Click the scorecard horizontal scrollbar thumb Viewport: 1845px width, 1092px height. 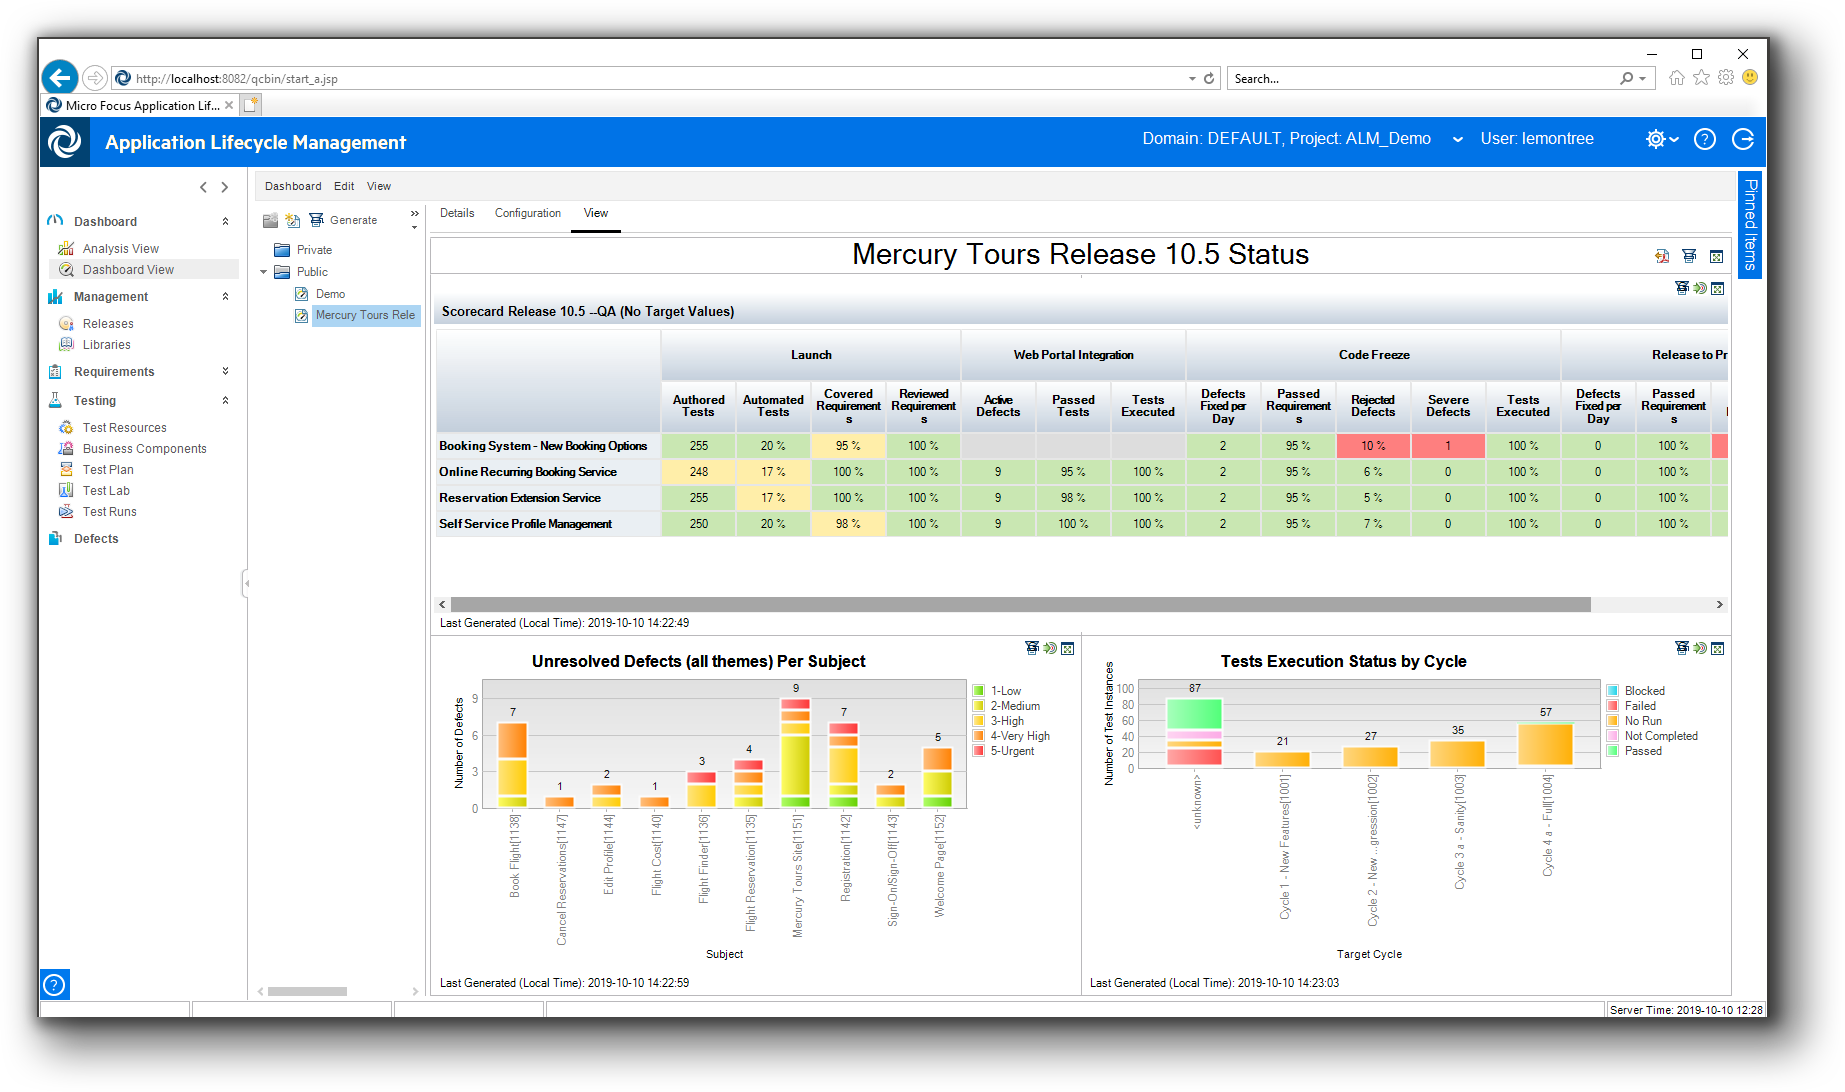coord(1020,604)
